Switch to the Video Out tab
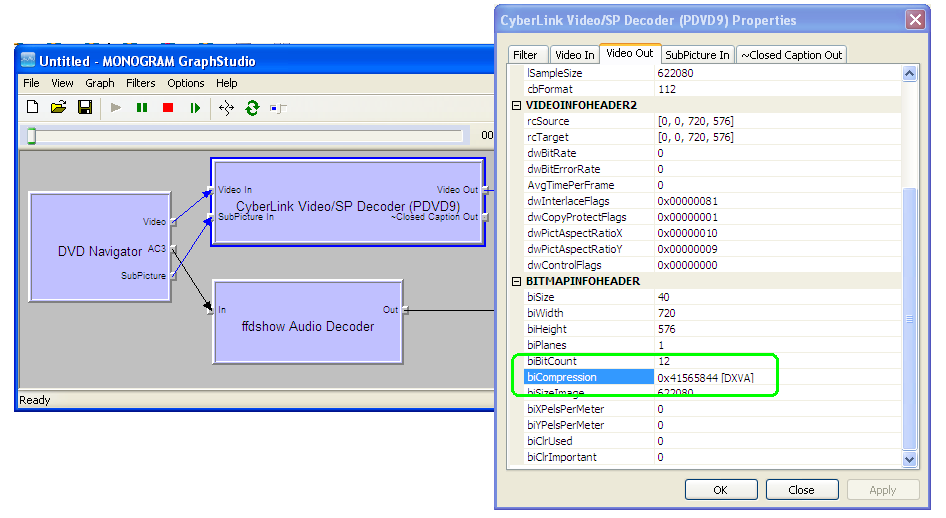Image resolution: width=946 pixels, height=518 pixels. tap(630, 53)
